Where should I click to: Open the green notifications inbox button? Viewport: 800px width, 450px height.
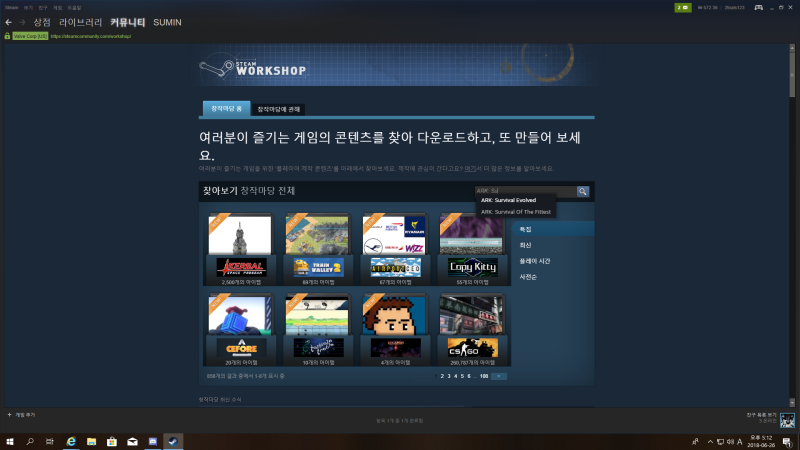tap(683, 8)
